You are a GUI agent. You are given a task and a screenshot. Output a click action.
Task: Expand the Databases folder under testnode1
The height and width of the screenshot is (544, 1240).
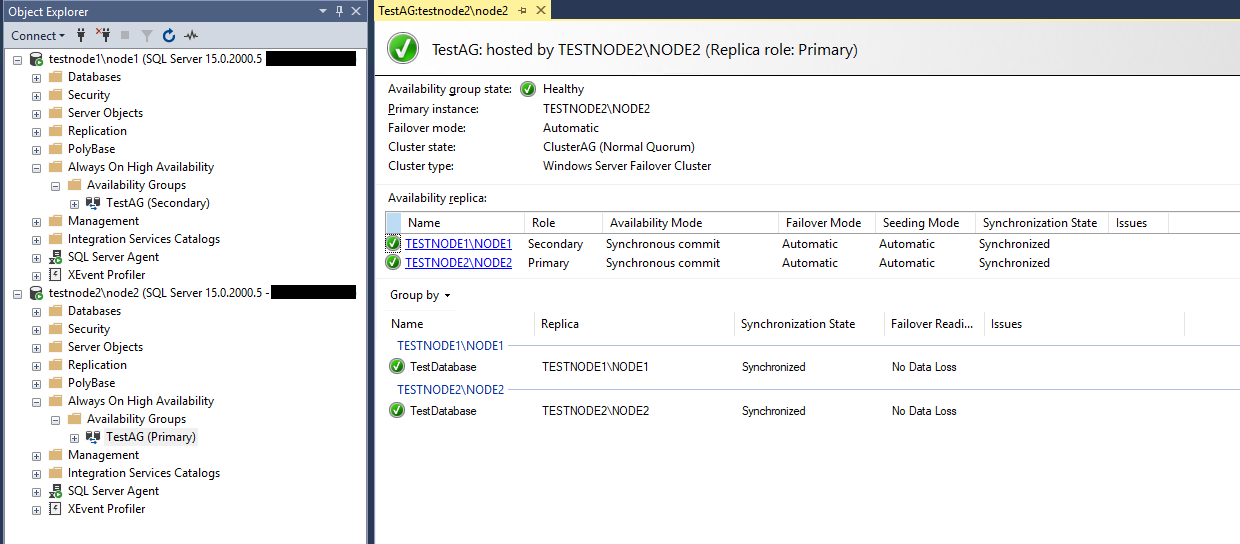pos(36,77)
